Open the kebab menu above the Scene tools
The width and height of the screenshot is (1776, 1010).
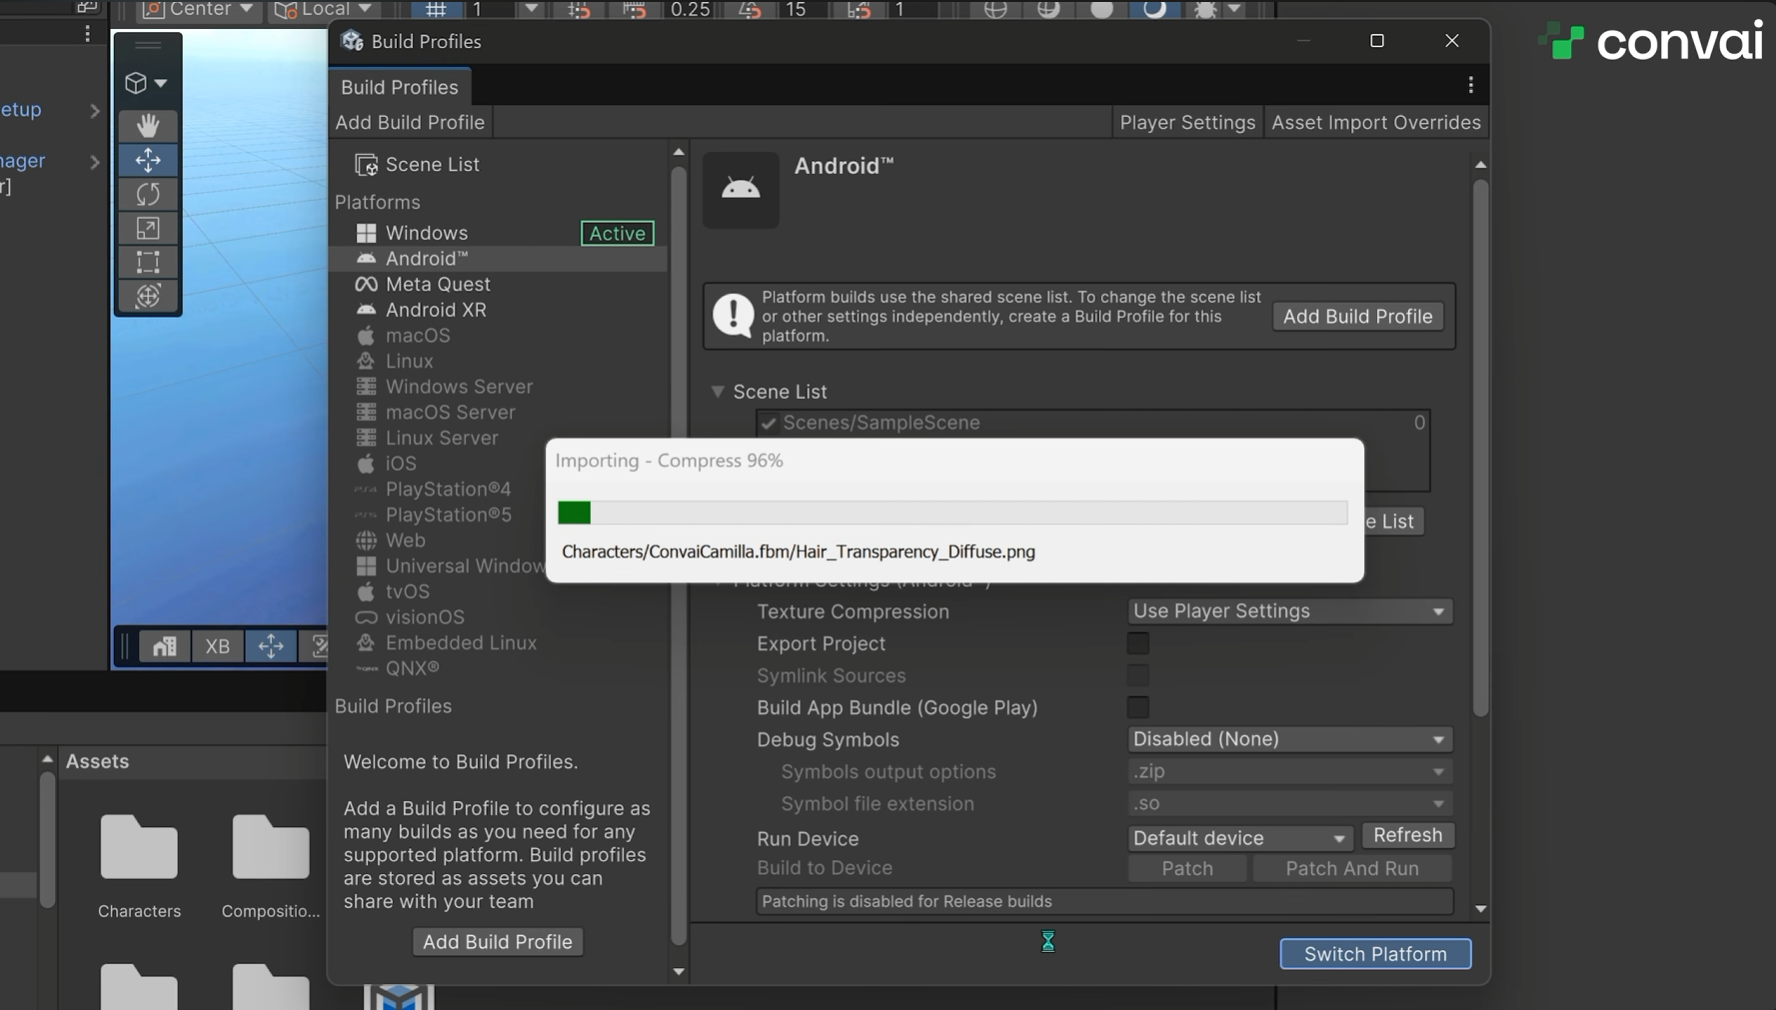(x=87, y=33)
